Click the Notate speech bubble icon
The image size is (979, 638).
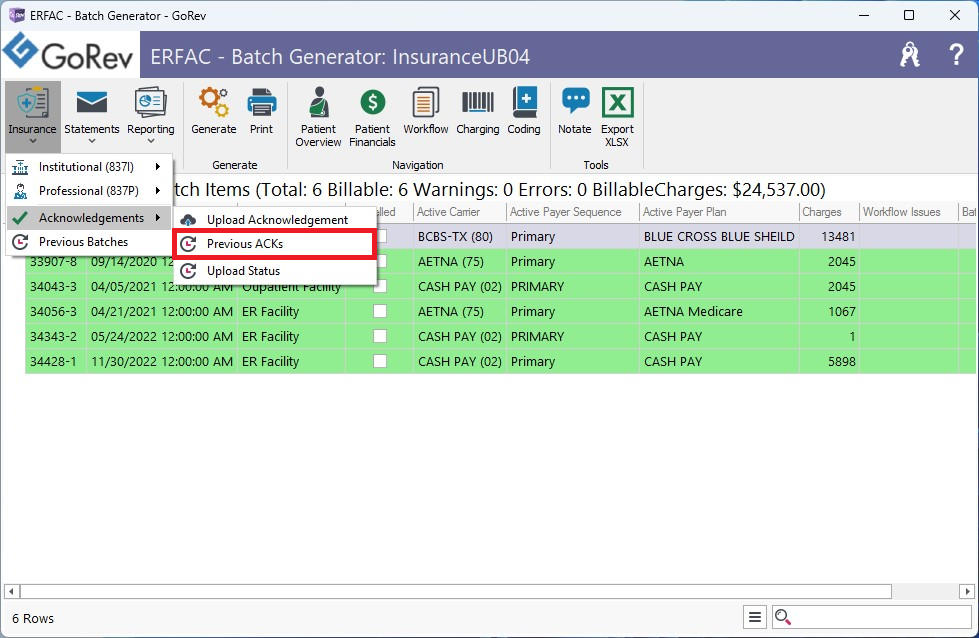pyautogui.click(x=575, y=101)
